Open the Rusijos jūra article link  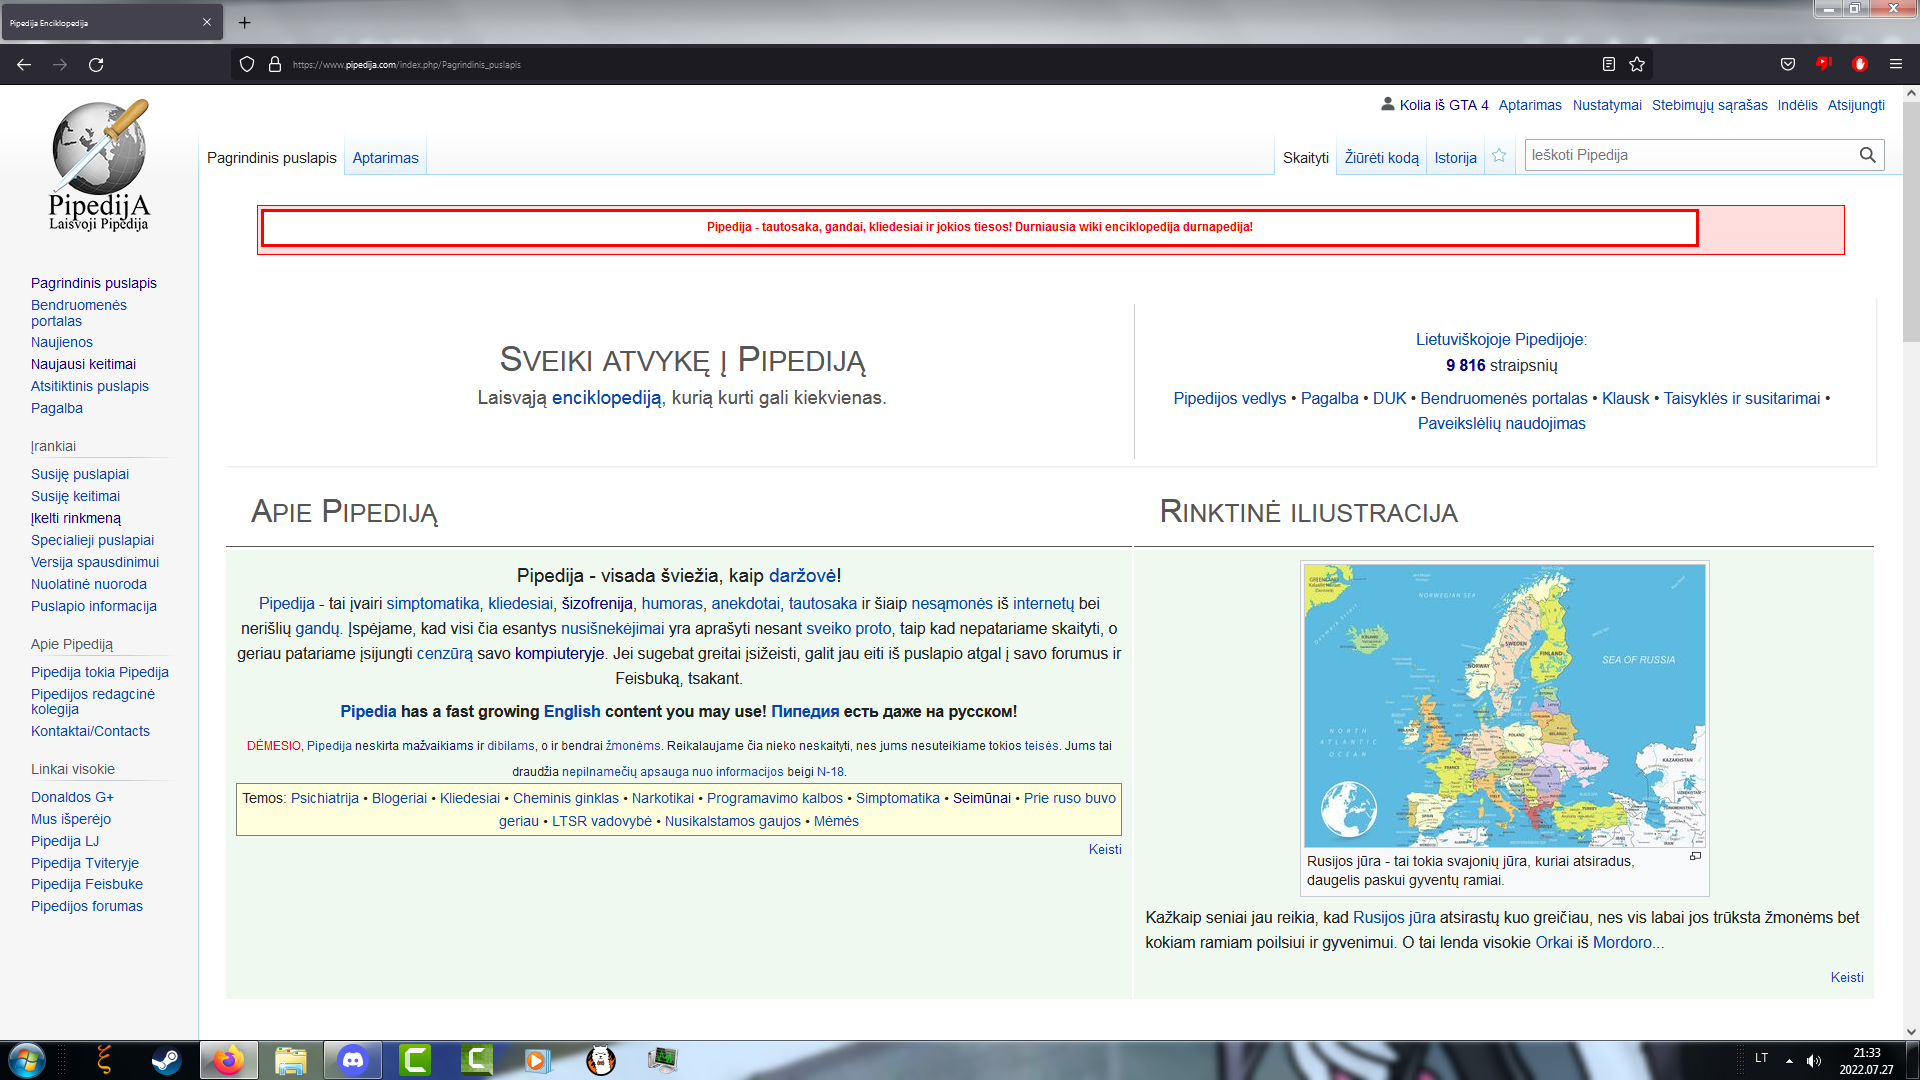coord(1393,917)
